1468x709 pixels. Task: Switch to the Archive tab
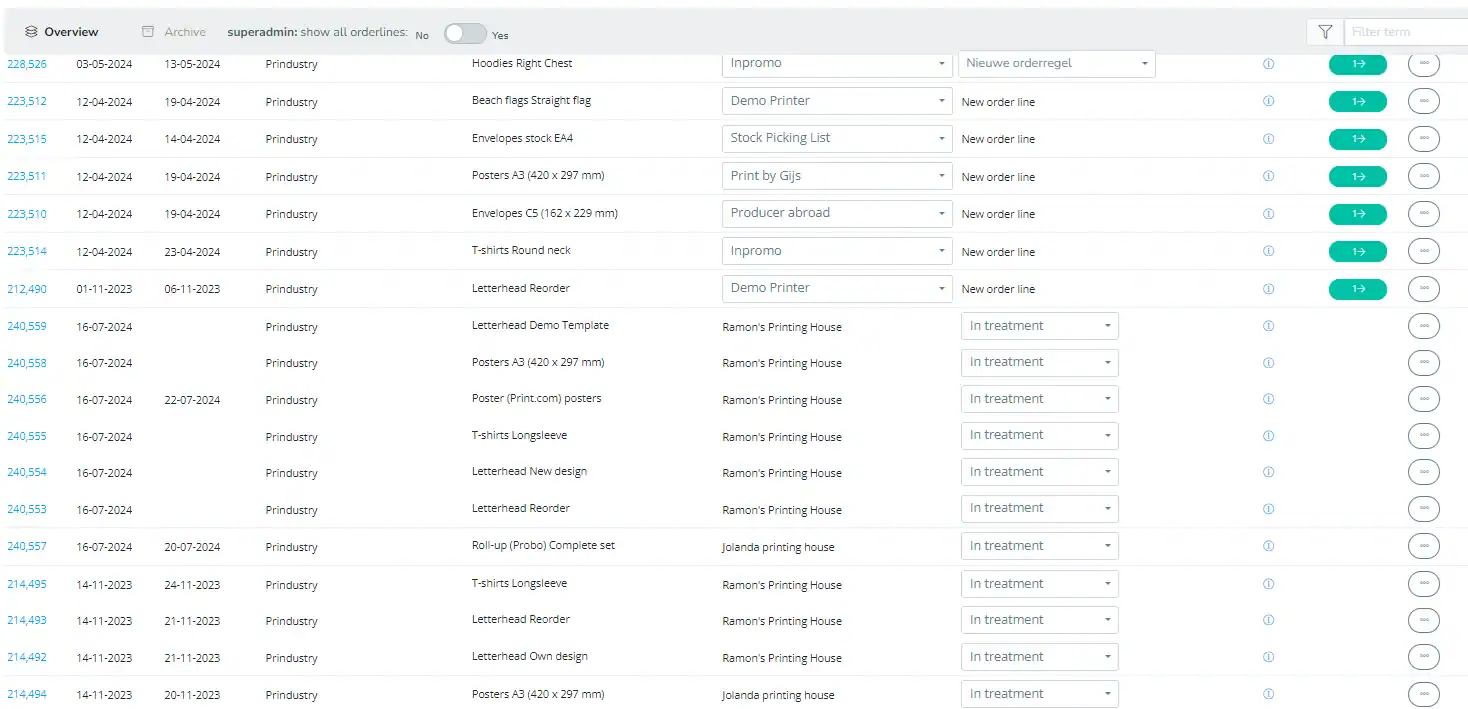click(174, 32)
